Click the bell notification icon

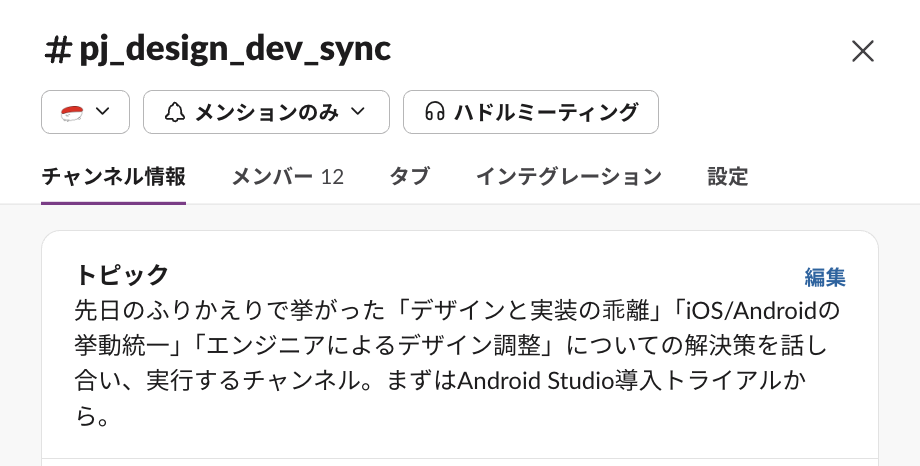175,112
